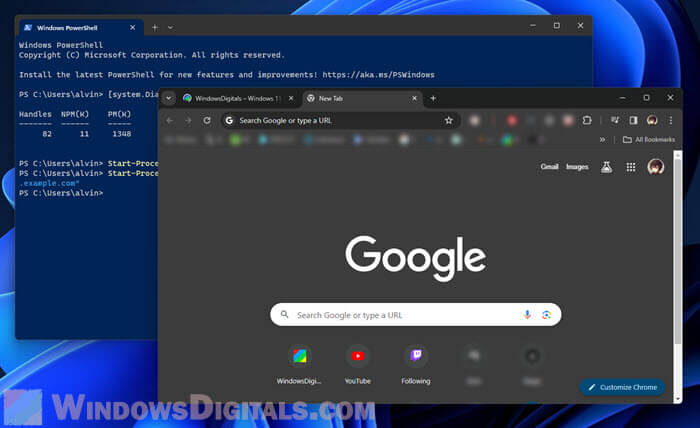Click Chrome page vertical scrollbar

tap(678, 250)
